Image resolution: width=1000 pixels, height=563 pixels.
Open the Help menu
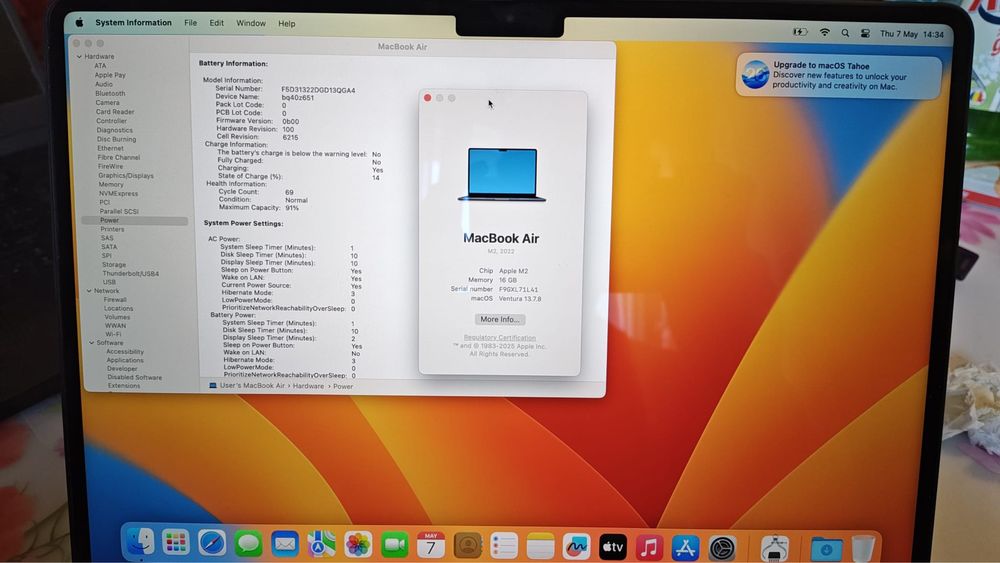[x=286, y=24]
